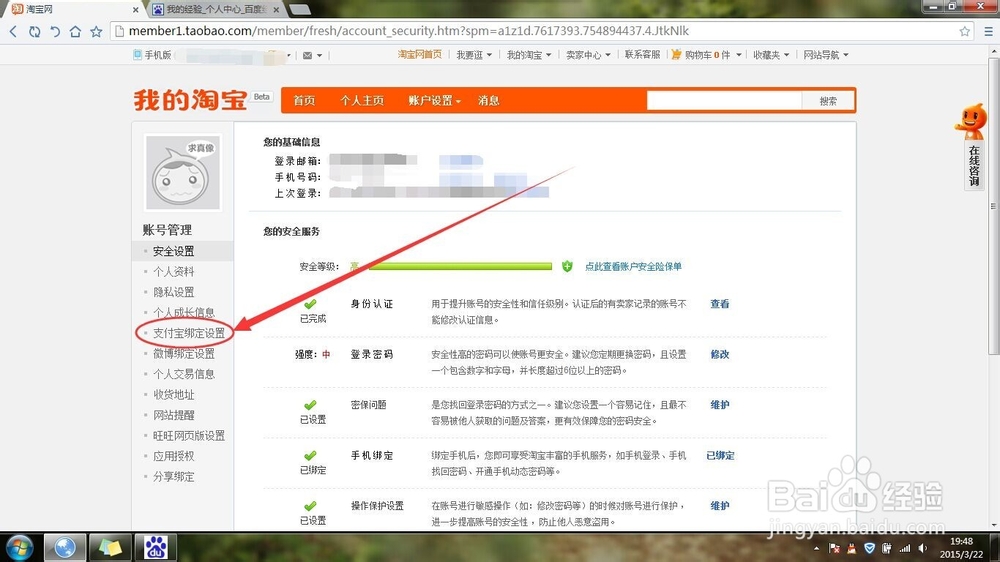Screen dimensions: 1000x562
Task: Reload the page with the refresh icon
Action: point(34,31)
